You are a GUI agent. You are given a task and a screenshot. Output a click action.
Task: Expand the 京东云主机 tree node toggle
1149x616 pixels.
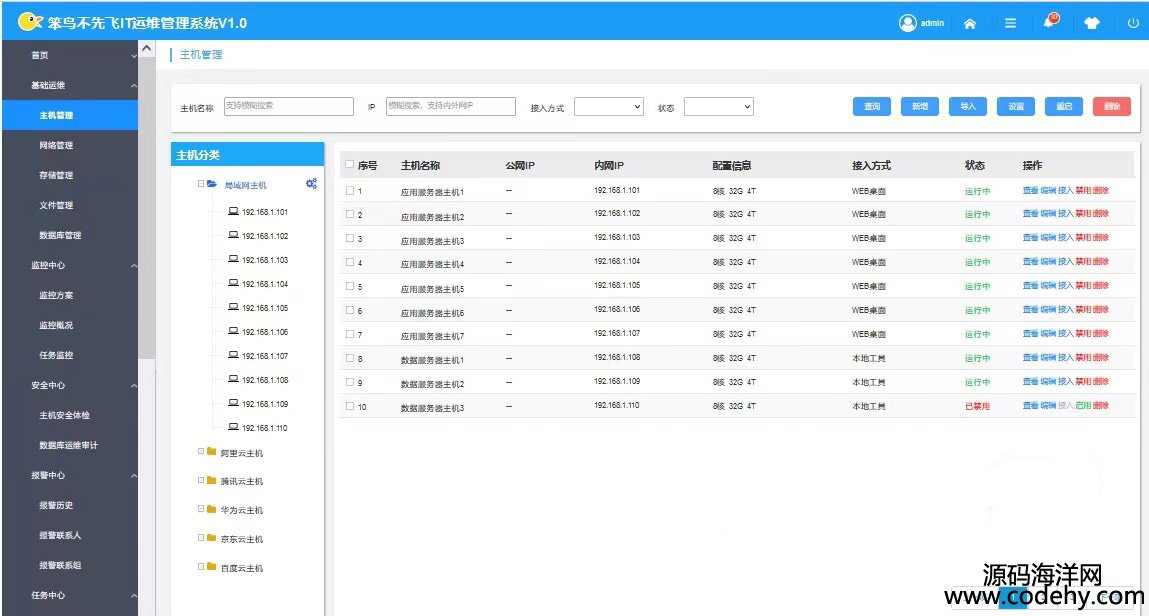201,538
